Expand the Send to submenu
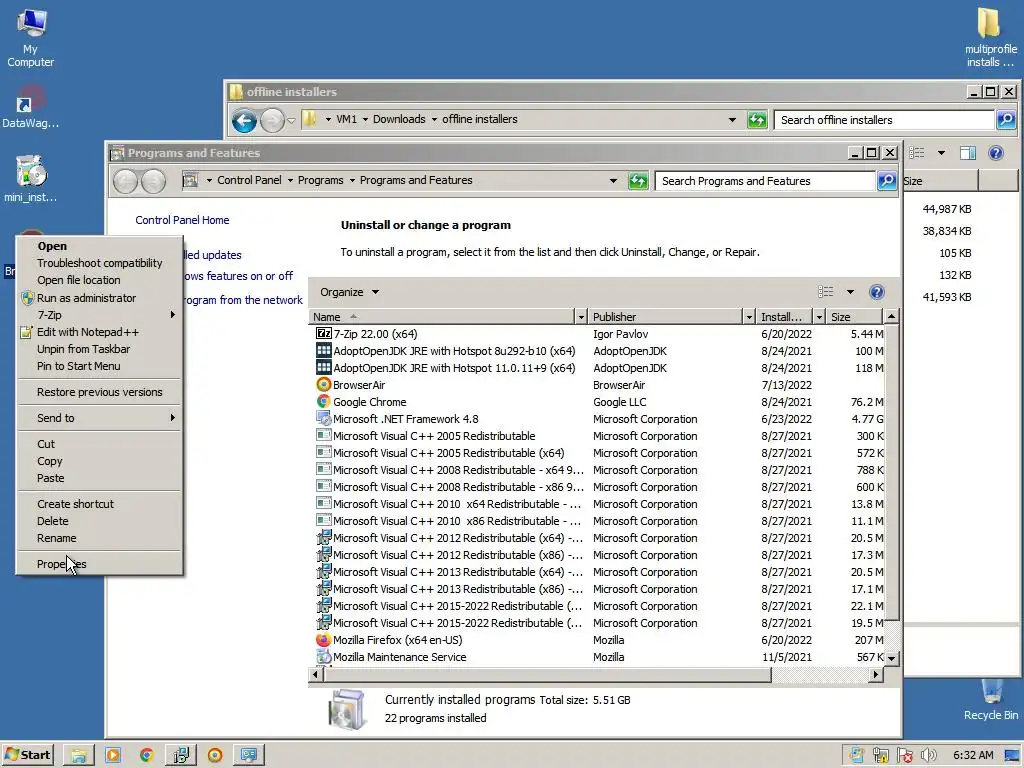The height and width of the screenshot is (768, 1024). pyautogui.click(x=99, y=418)
